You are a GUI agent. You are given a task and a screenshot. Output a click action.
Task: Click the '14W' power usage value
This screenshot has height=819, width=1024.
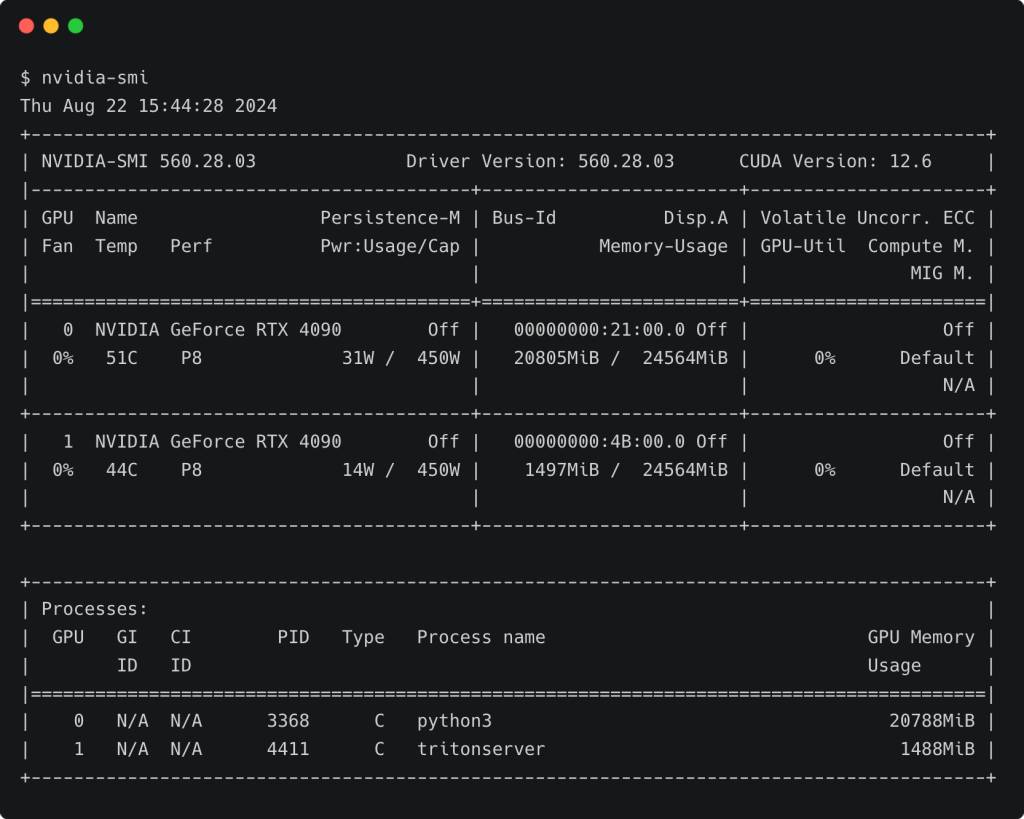click(358, 470)
